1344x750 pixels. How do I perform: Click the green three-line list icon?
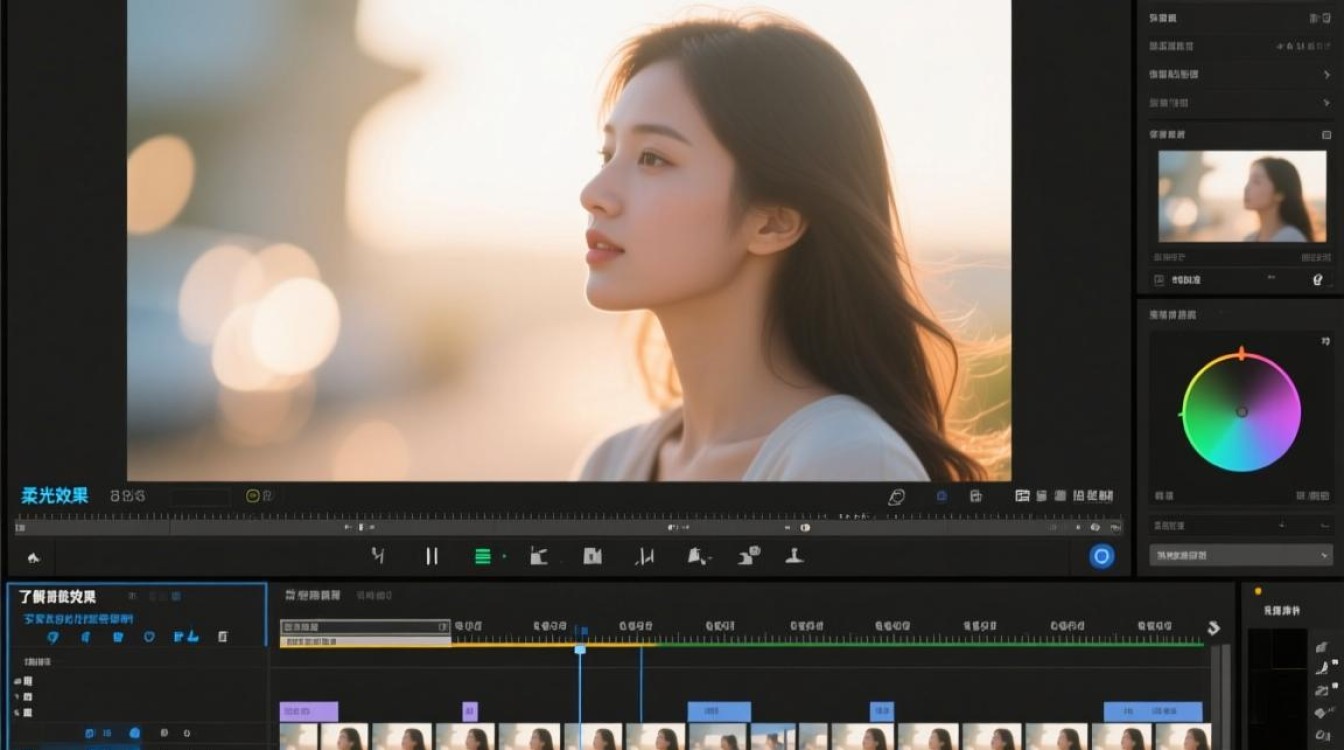tap(483, 556)
